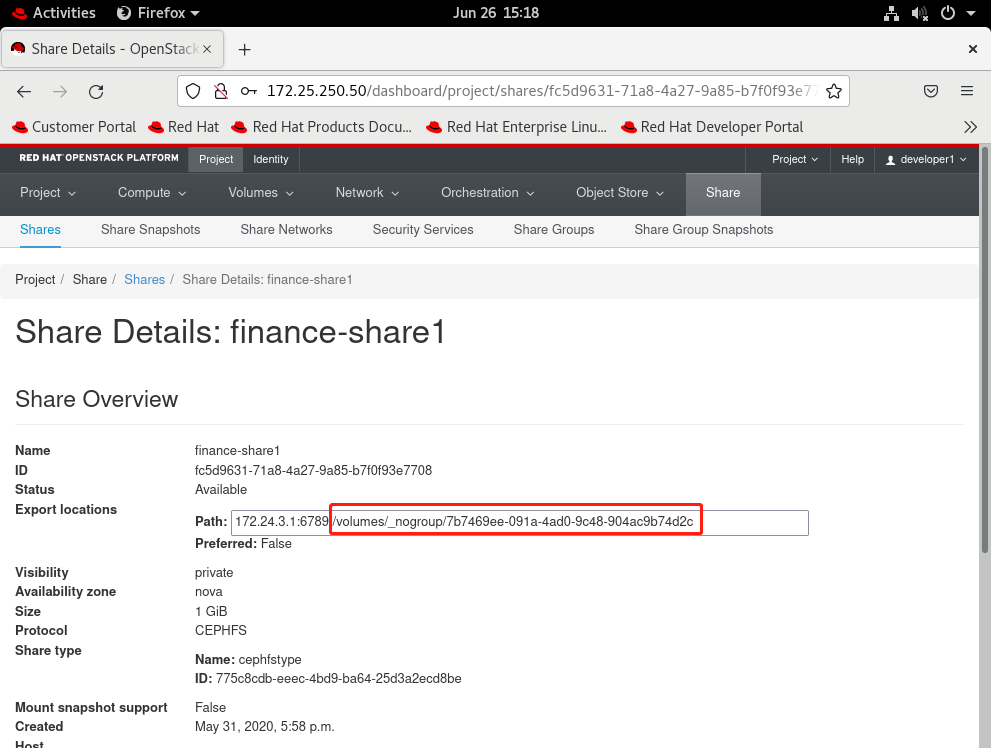Open Customer Portal bookmark
The image size is (991, 748).
click(74, 127)
